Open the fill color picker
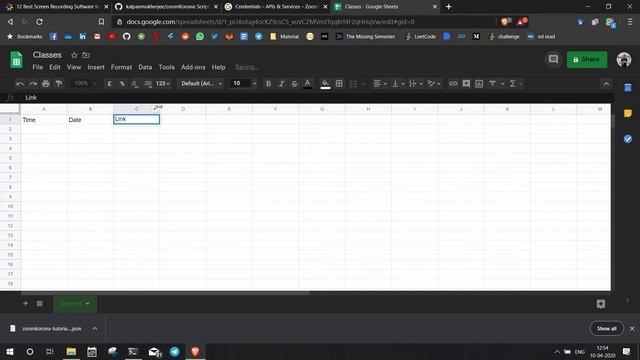Image resolution: width=640 pixels, height=360 pixels. (325, 84)
